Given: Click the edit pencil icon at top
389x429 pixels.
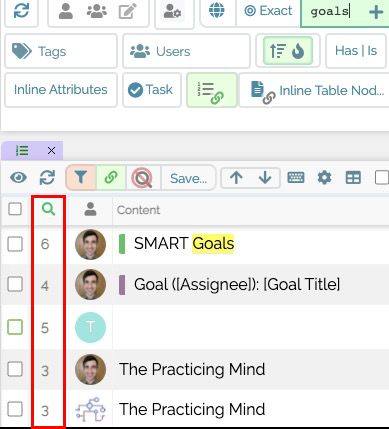Looking at the screenshot, I should point(128,11).
